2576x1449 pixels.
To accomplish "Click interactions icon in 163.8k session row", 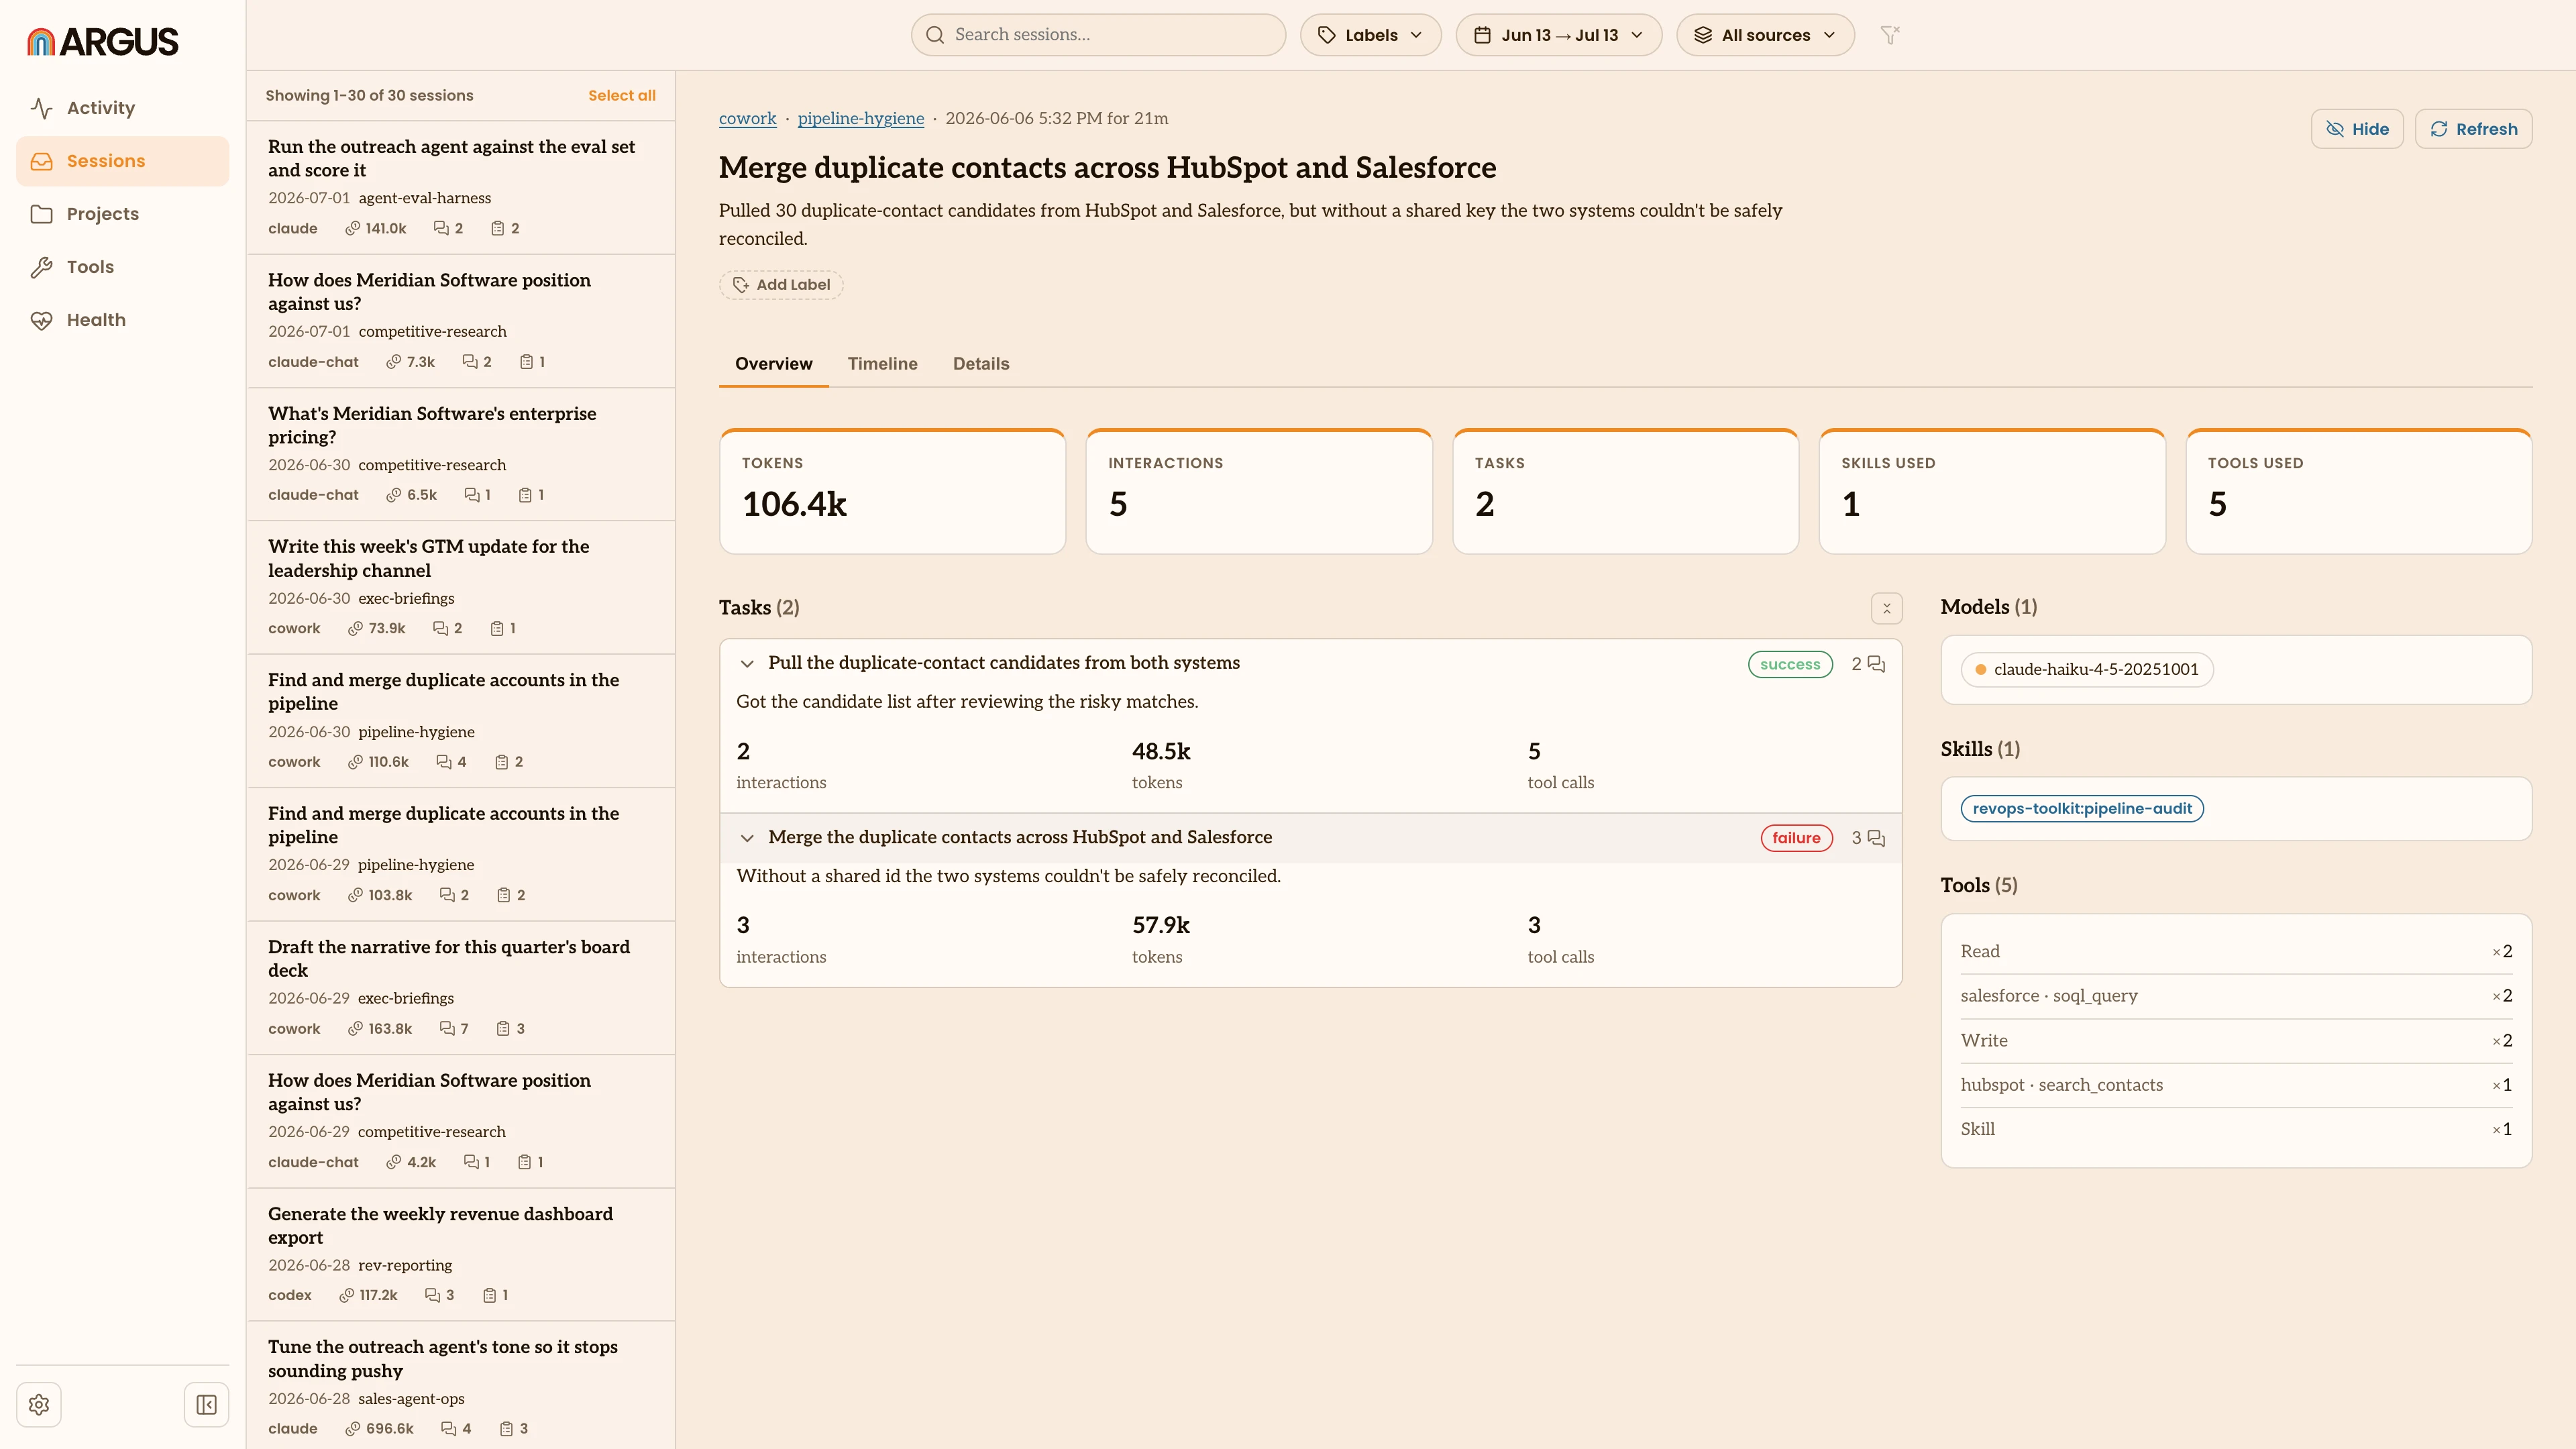I will click(447, 1029).
